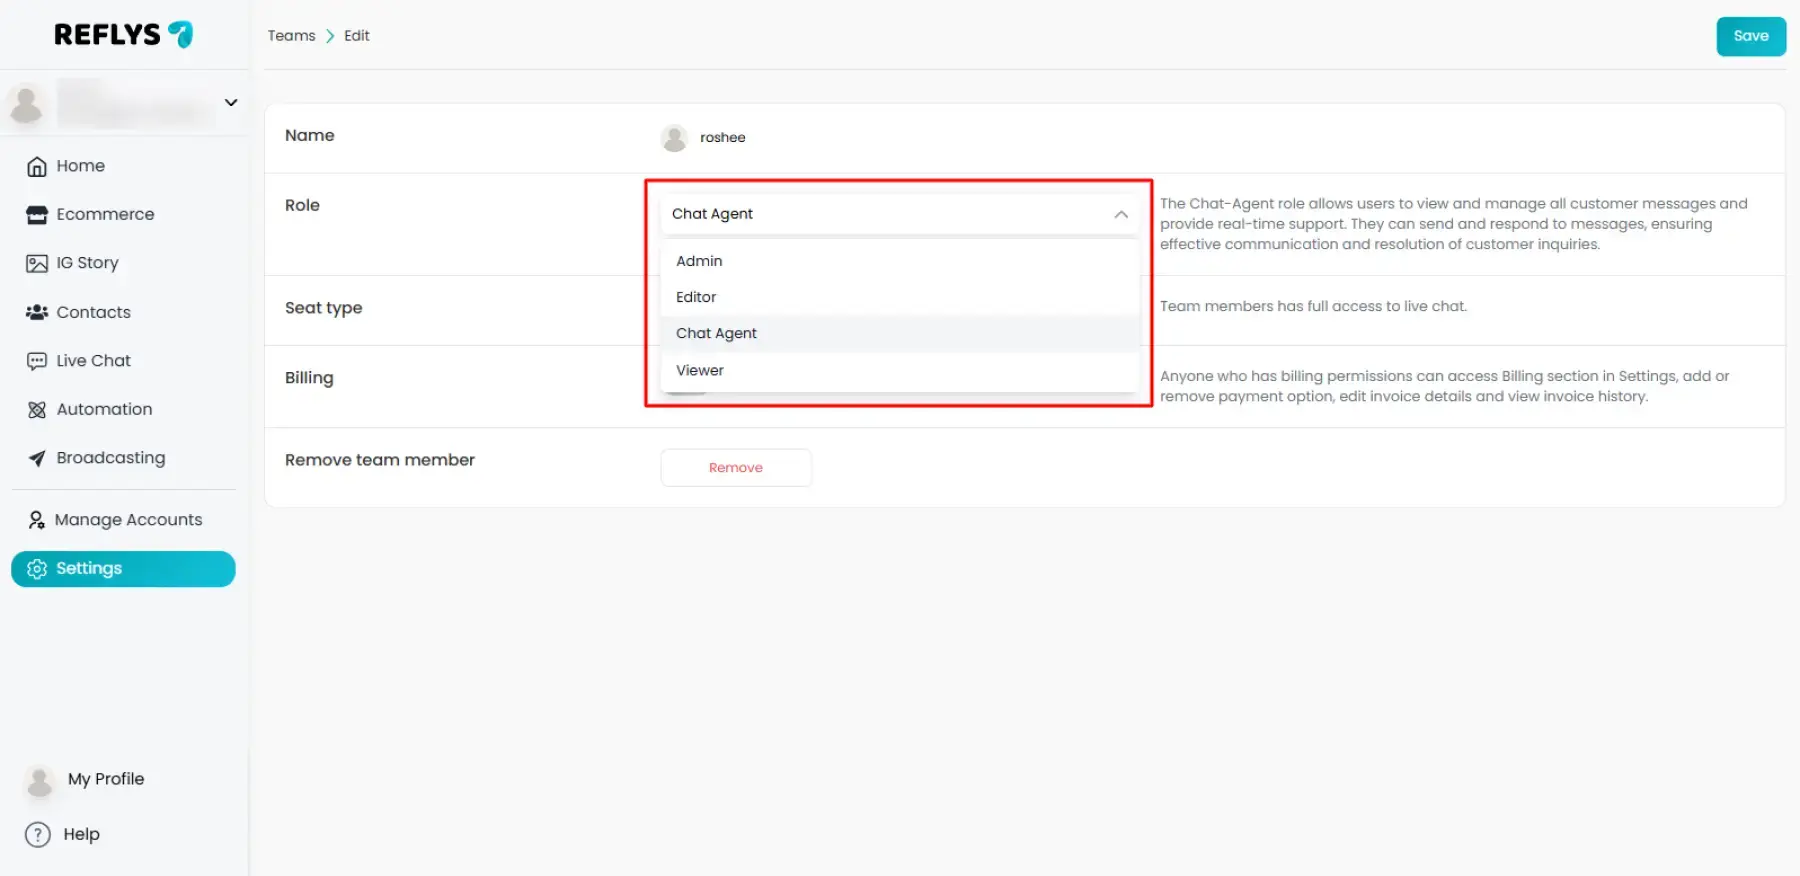Click the IG Story image icon
Image resolution: width=1800 pixels, height=876 pixels.
37,263
